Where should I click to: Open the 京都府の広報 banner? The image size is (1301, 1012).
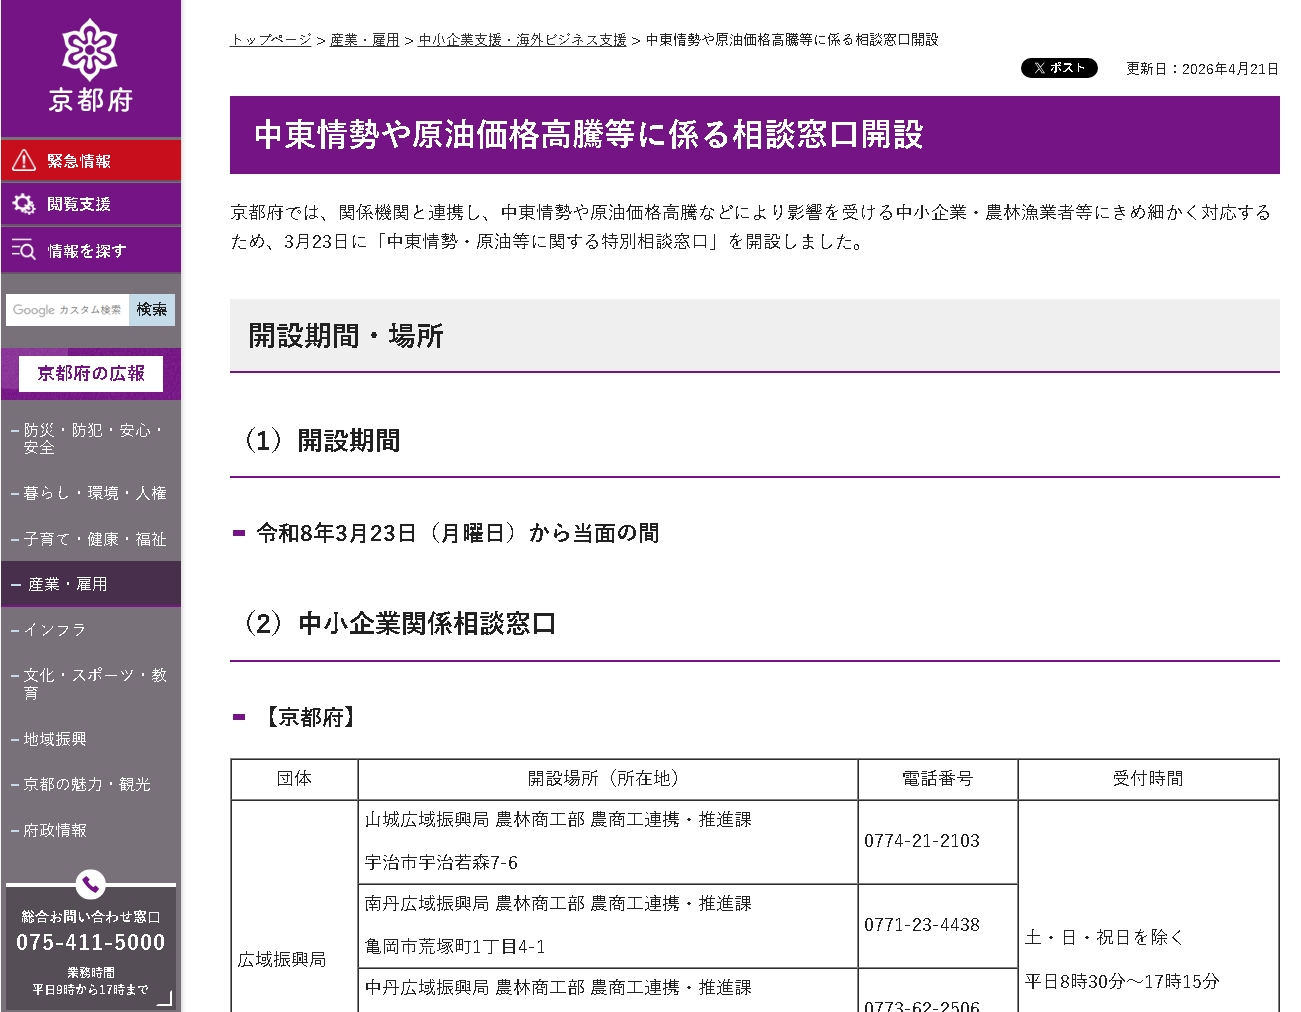91,374
